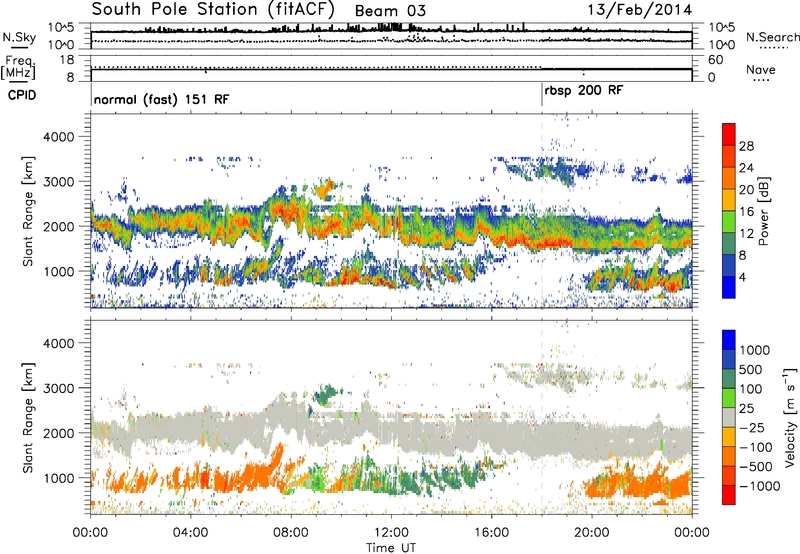Viewport: 800px width, 554px height.
Task: Click the '16' Power colorbar tick value
Action: tap(746, 212)
